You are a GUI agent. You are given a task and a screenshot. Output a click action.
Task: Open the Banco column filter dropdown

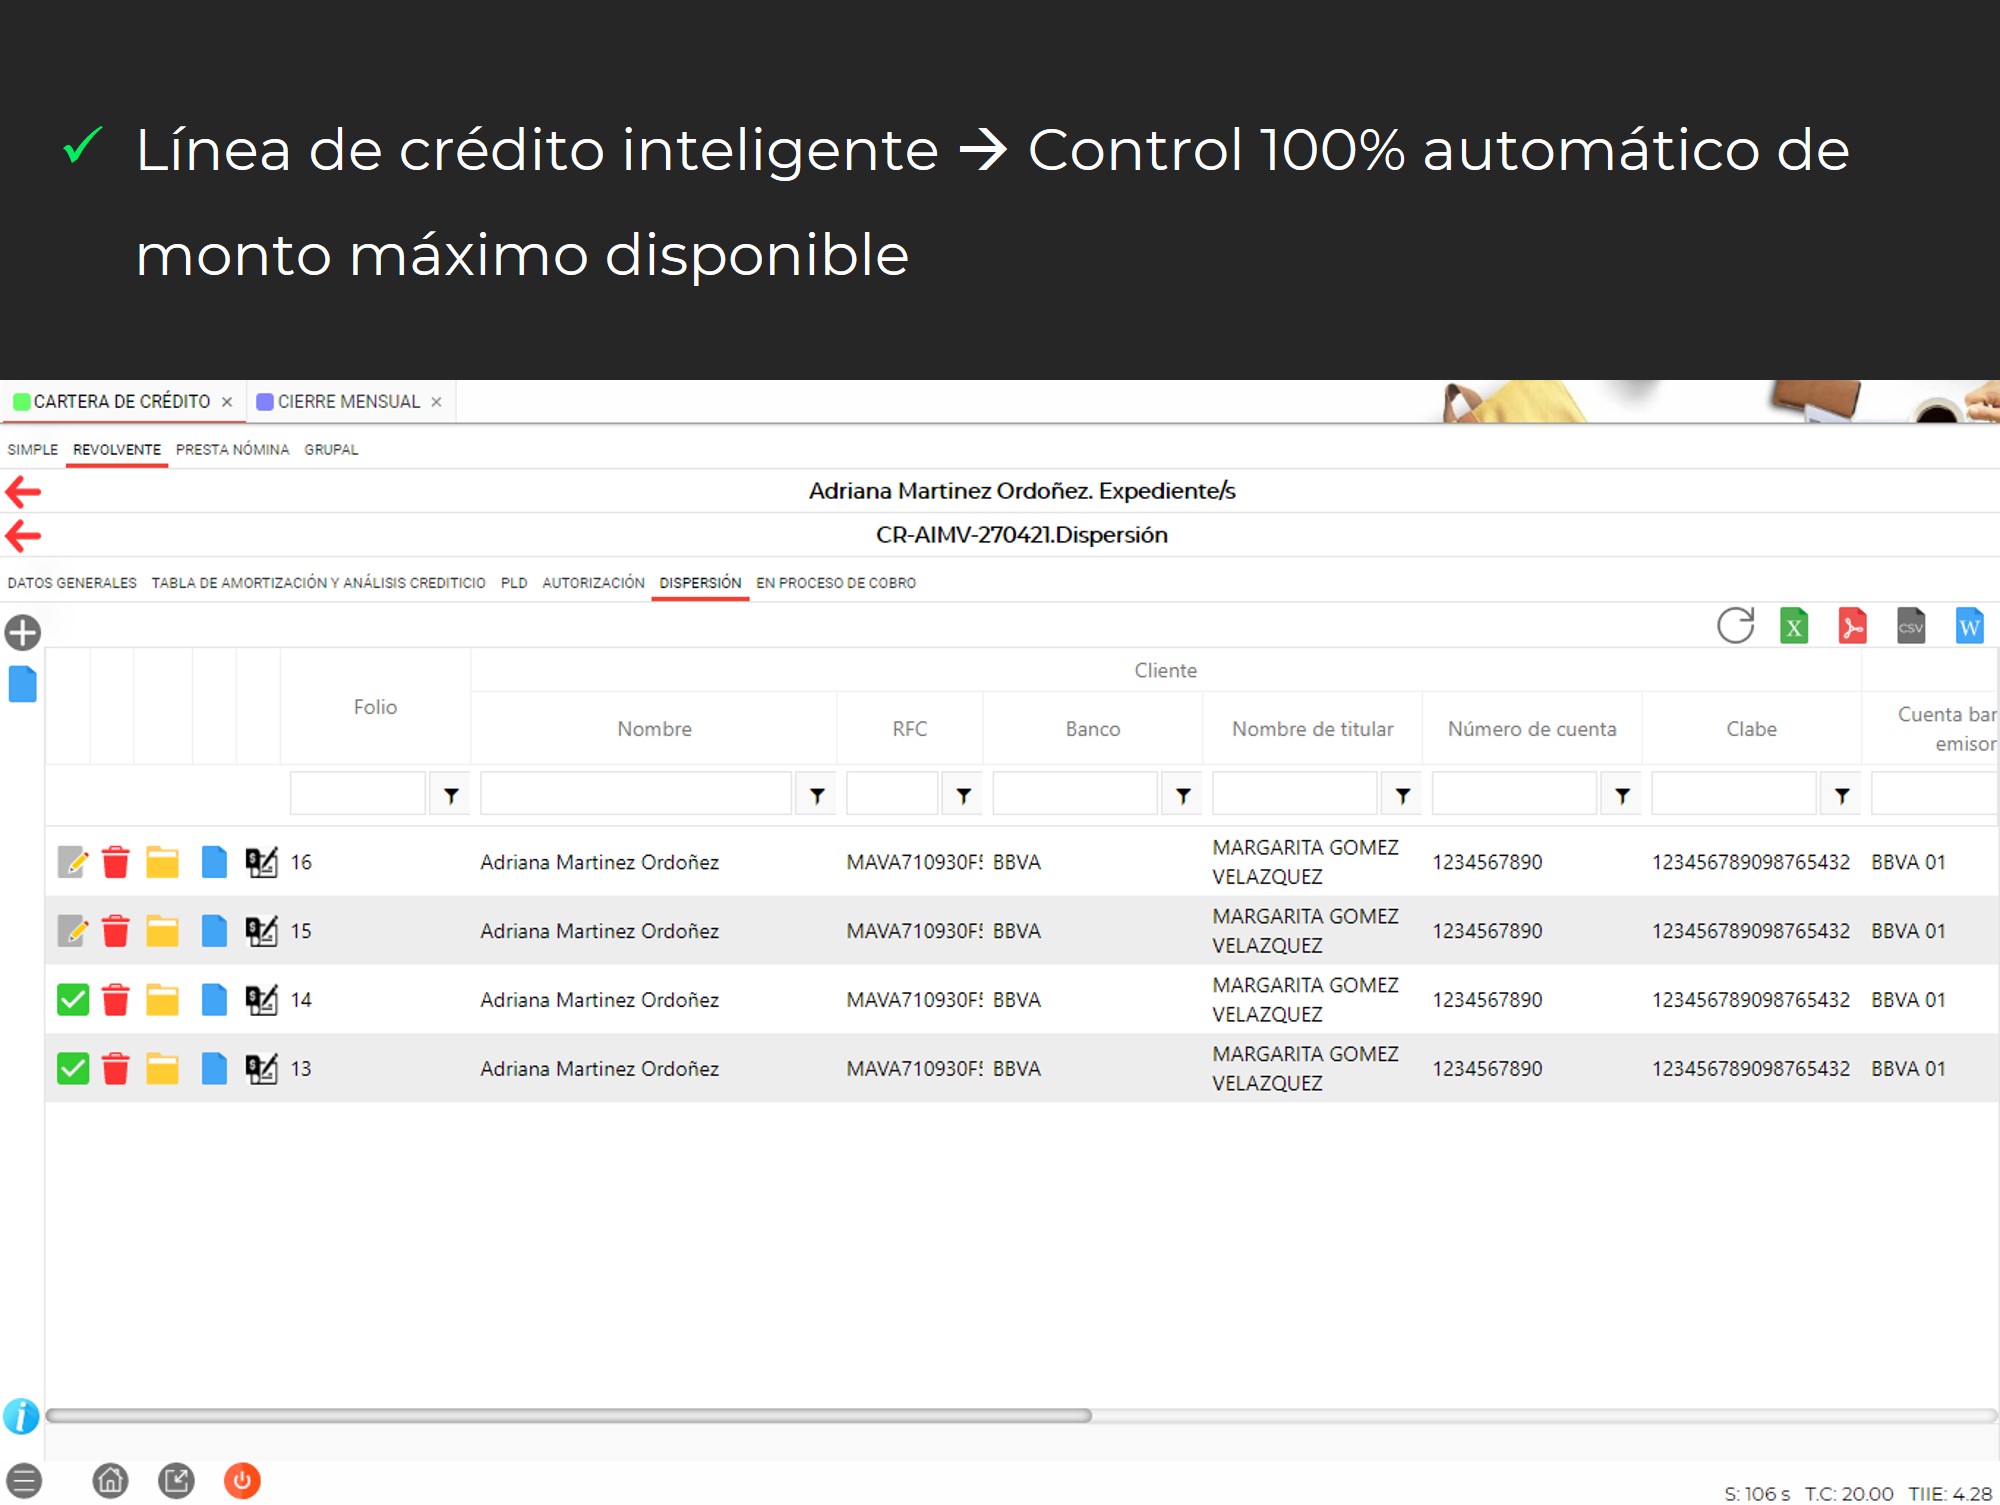click(x=1183, y=796)
